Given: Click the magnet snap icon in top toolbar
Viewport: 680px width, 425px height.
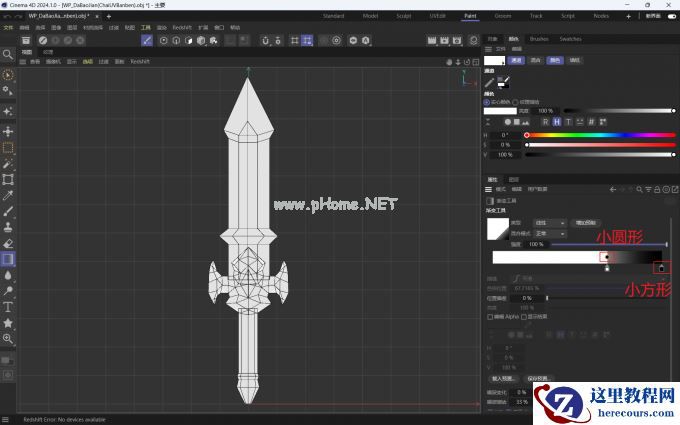Looking at the screenshot, I should point(265,40).
